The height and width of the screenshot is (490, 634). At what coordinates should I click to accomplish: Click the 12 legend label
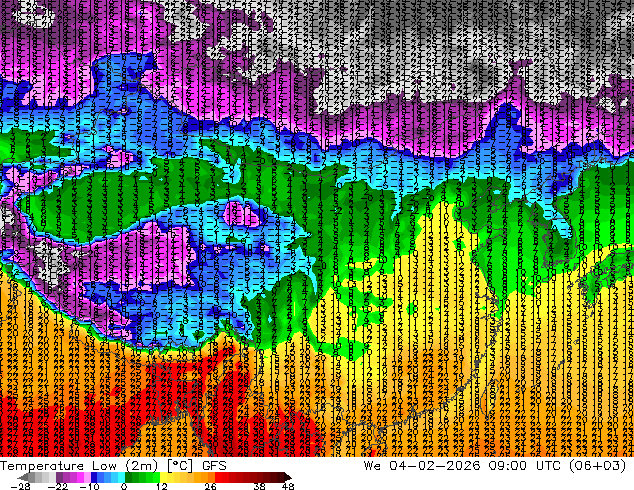(x=162, y=486)
